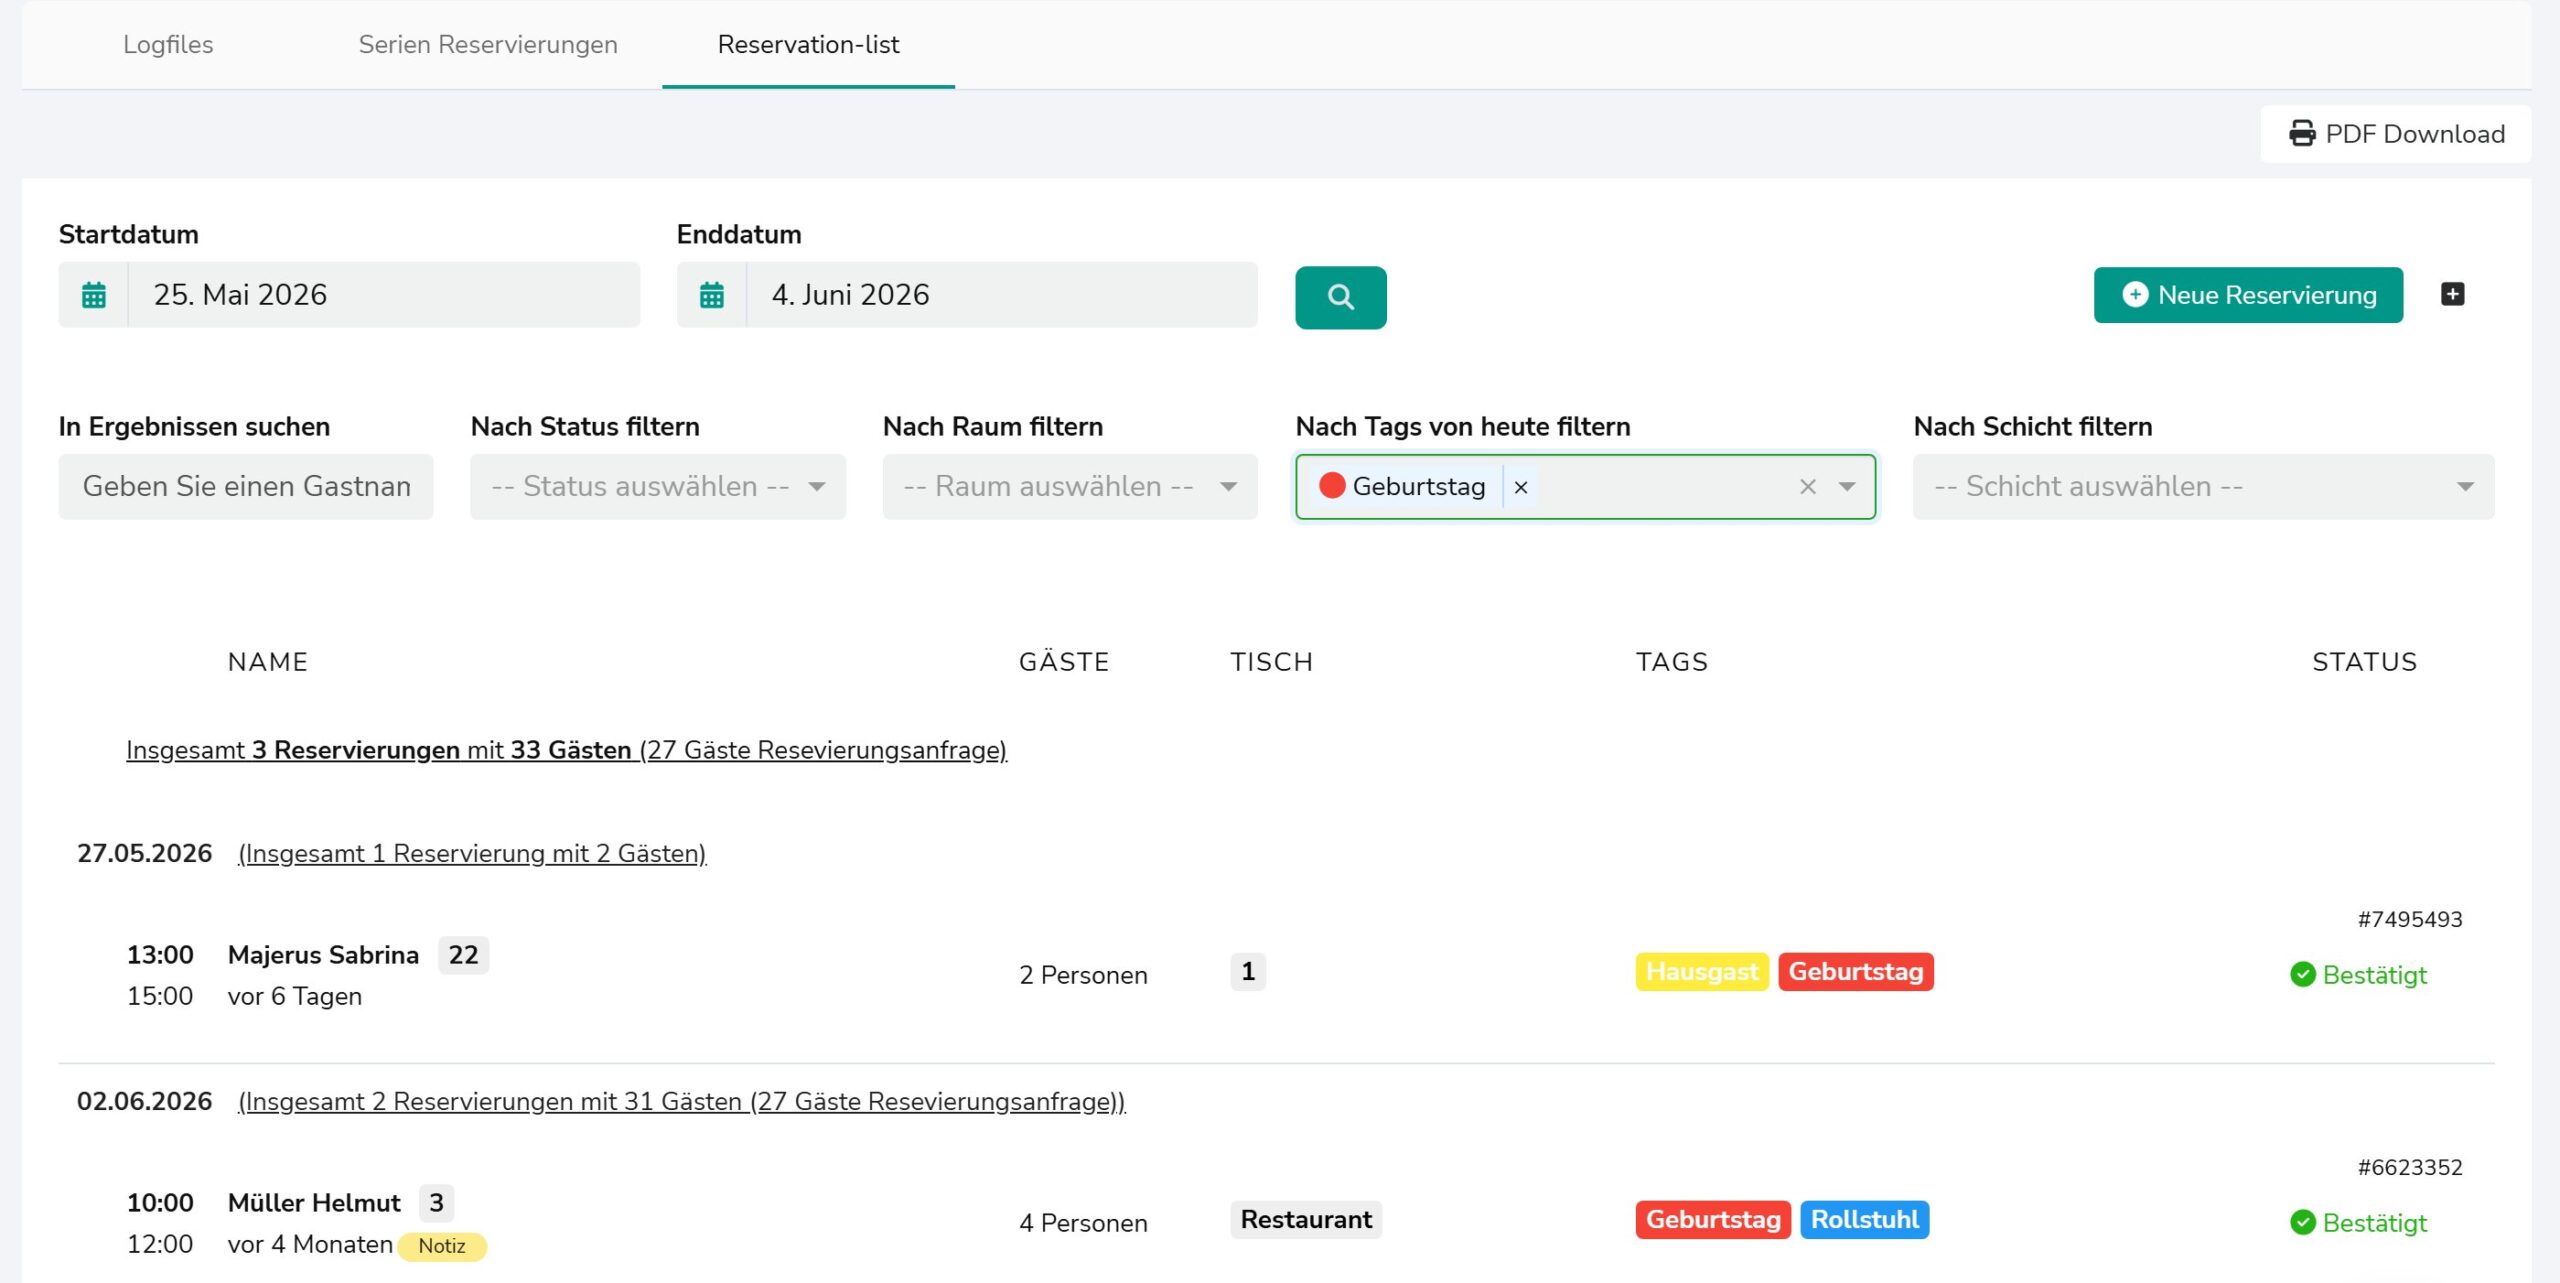This screenshot has height=1283, width=2560.
Task: Click the green search magnifier button
Action: [1340, 297]
